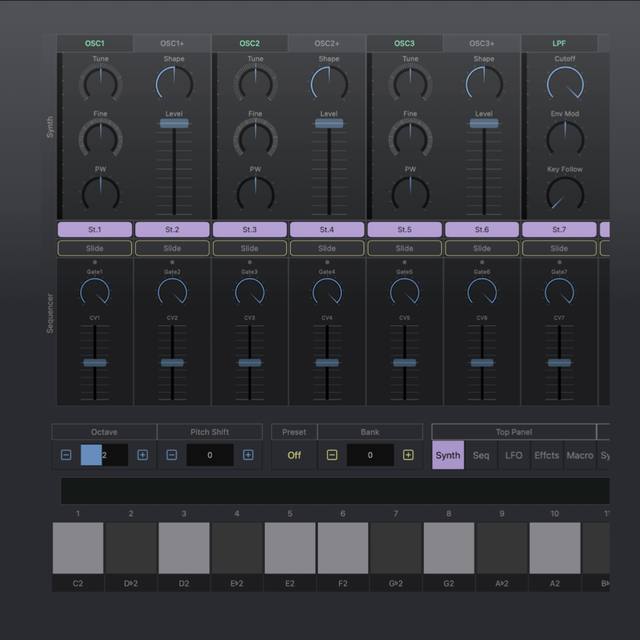
Task: Click the Pitch Shift value field
Action: [210, 455]
